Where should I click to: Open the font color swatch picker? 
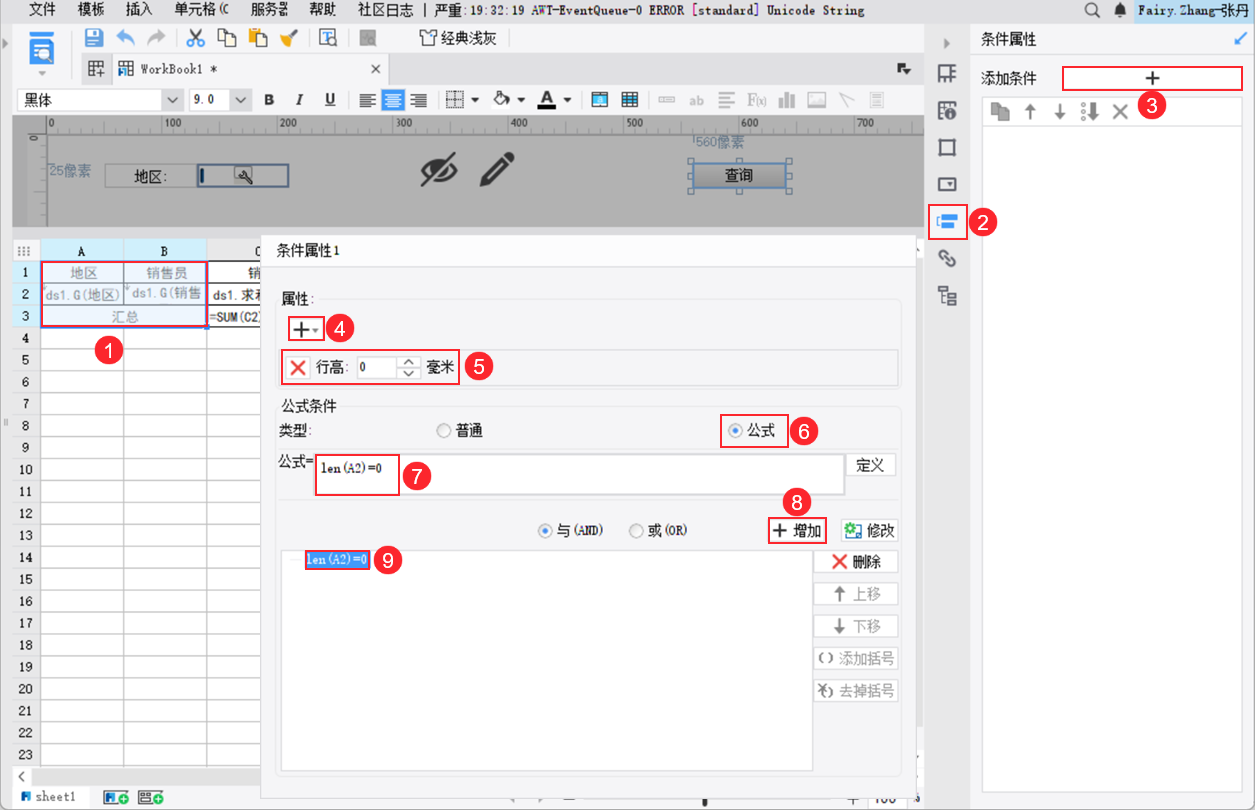pyautogui.click(x=566, y=99)
